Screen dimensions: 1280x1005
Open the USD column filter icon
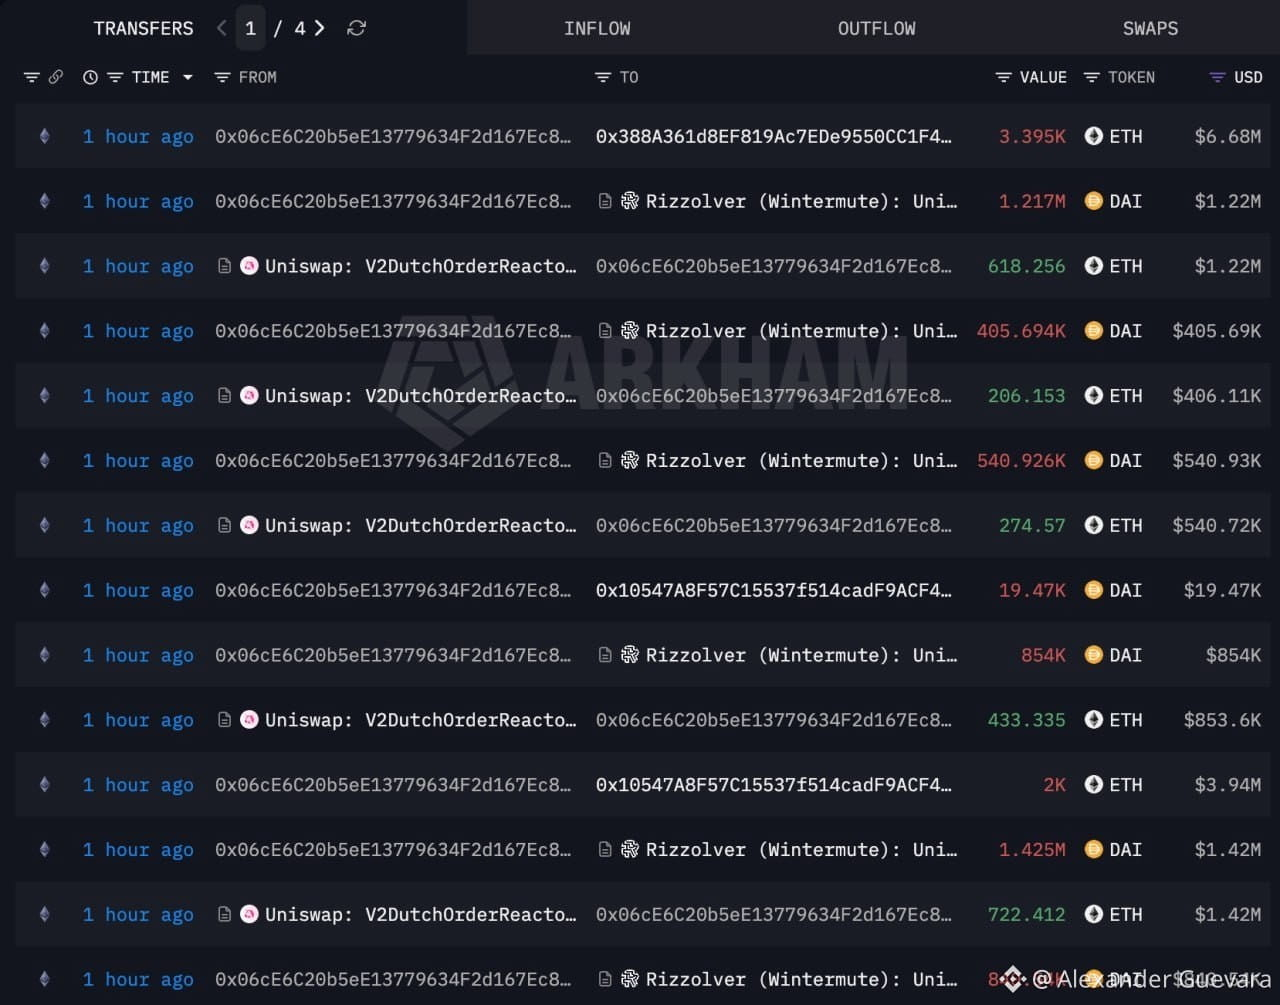tap(1217, 77)
